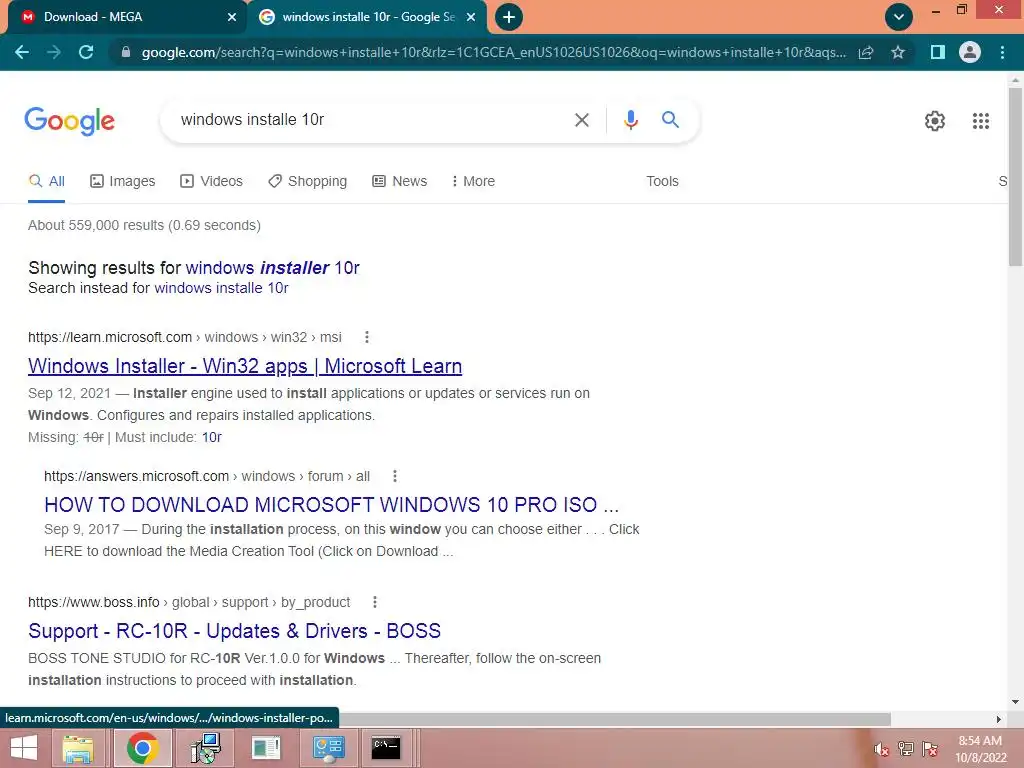Open Chrome side panel
1024x768 pixels.
click(938, 52)
